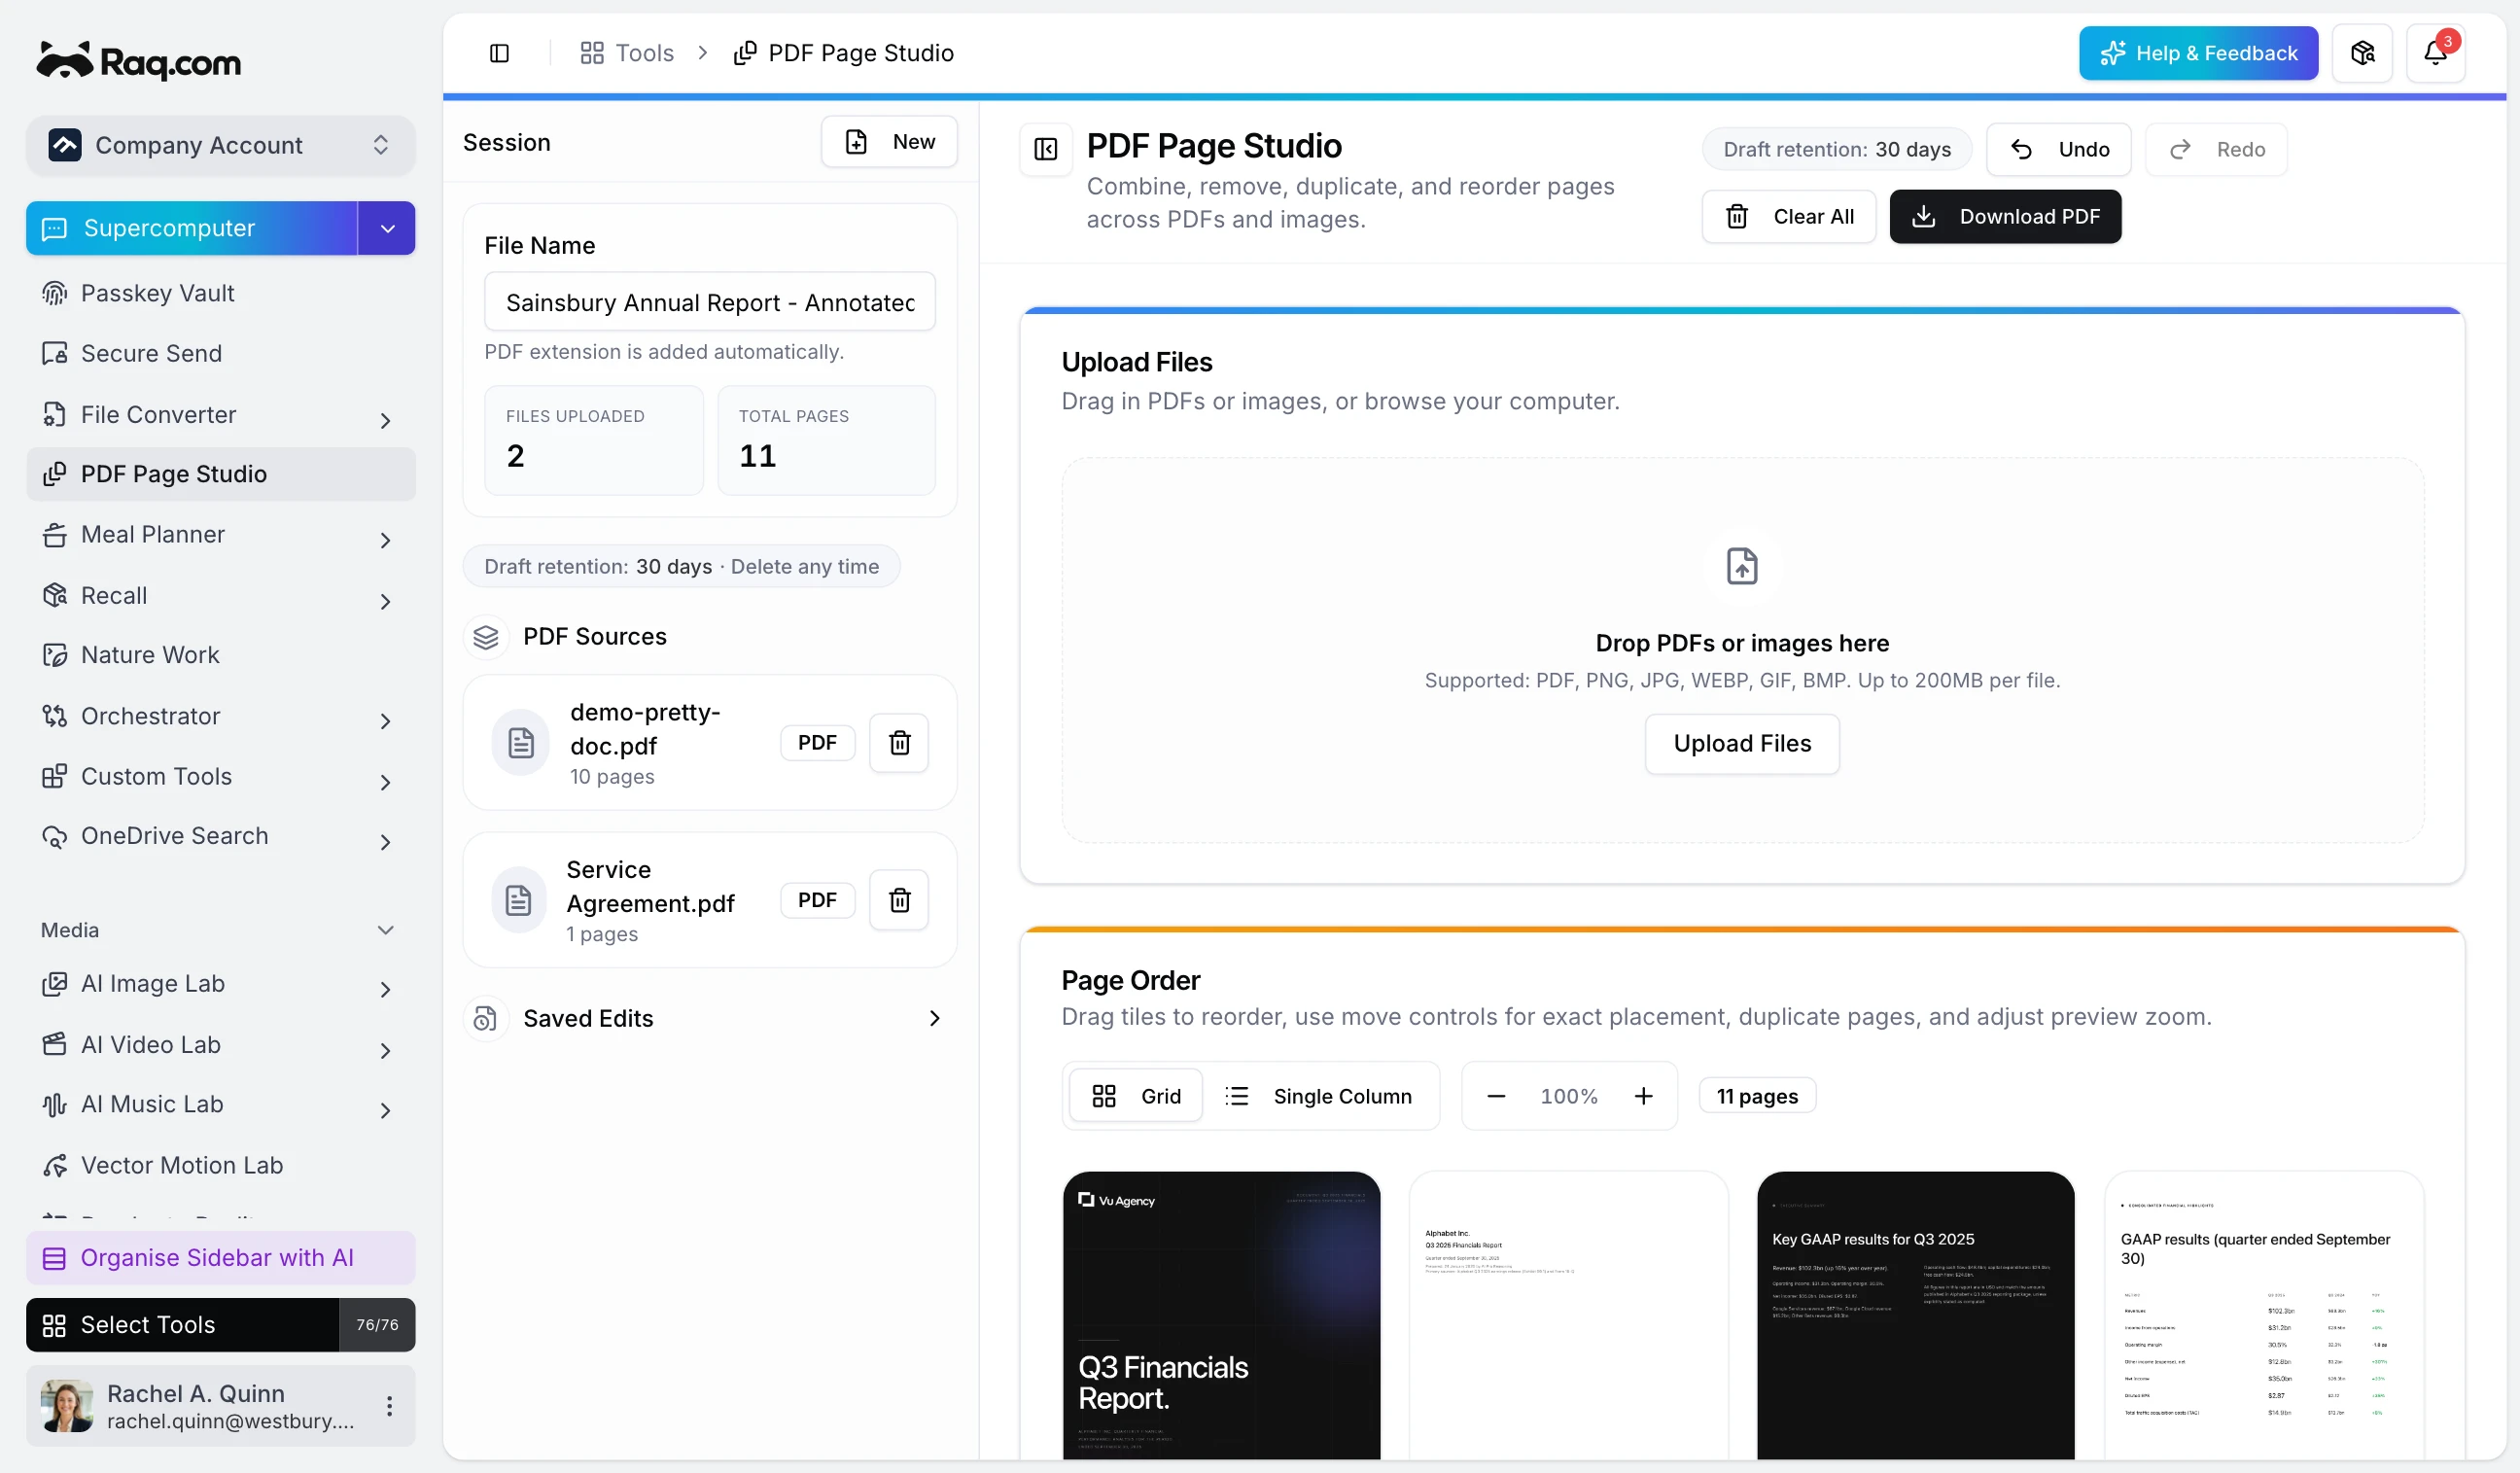Open Nature Work tool
This screenshot has height=1473, width=2520.
[220, 655]
